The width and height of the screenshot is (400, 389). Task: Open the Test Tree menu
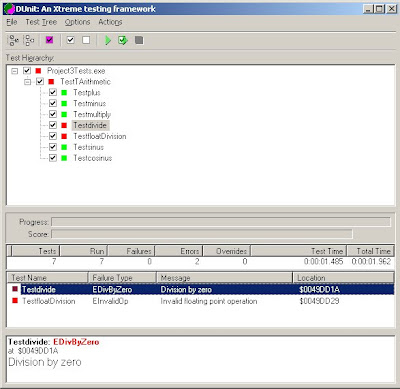(x=41, y=22)
